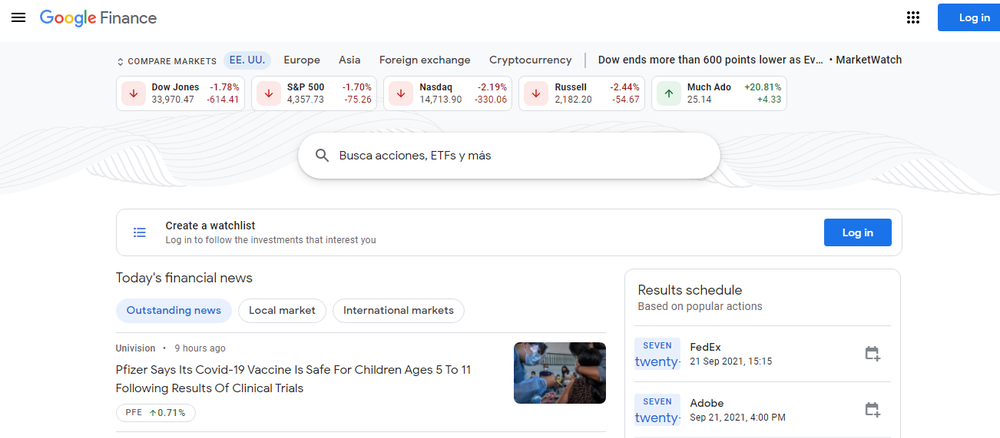The height and width of the screenshot is (438, 1000).
Task: Open the Russell index card
Action: (x=582, y=93)
